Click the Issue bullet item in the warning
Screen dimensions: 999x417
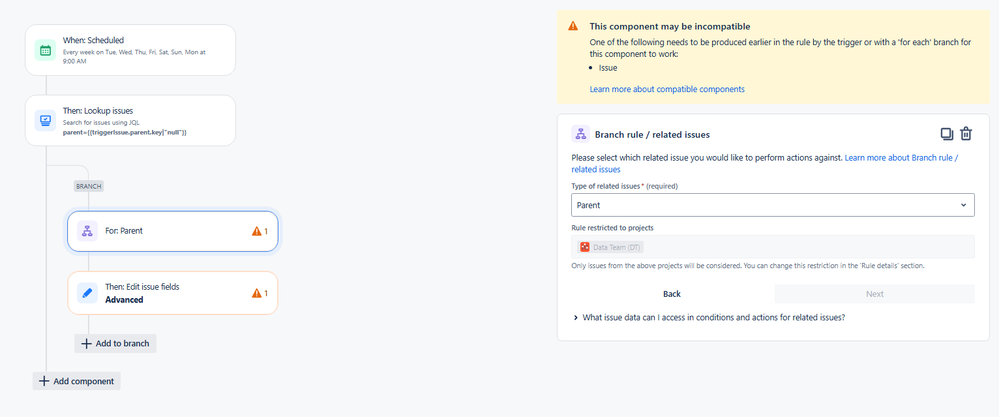coord(608,67)
